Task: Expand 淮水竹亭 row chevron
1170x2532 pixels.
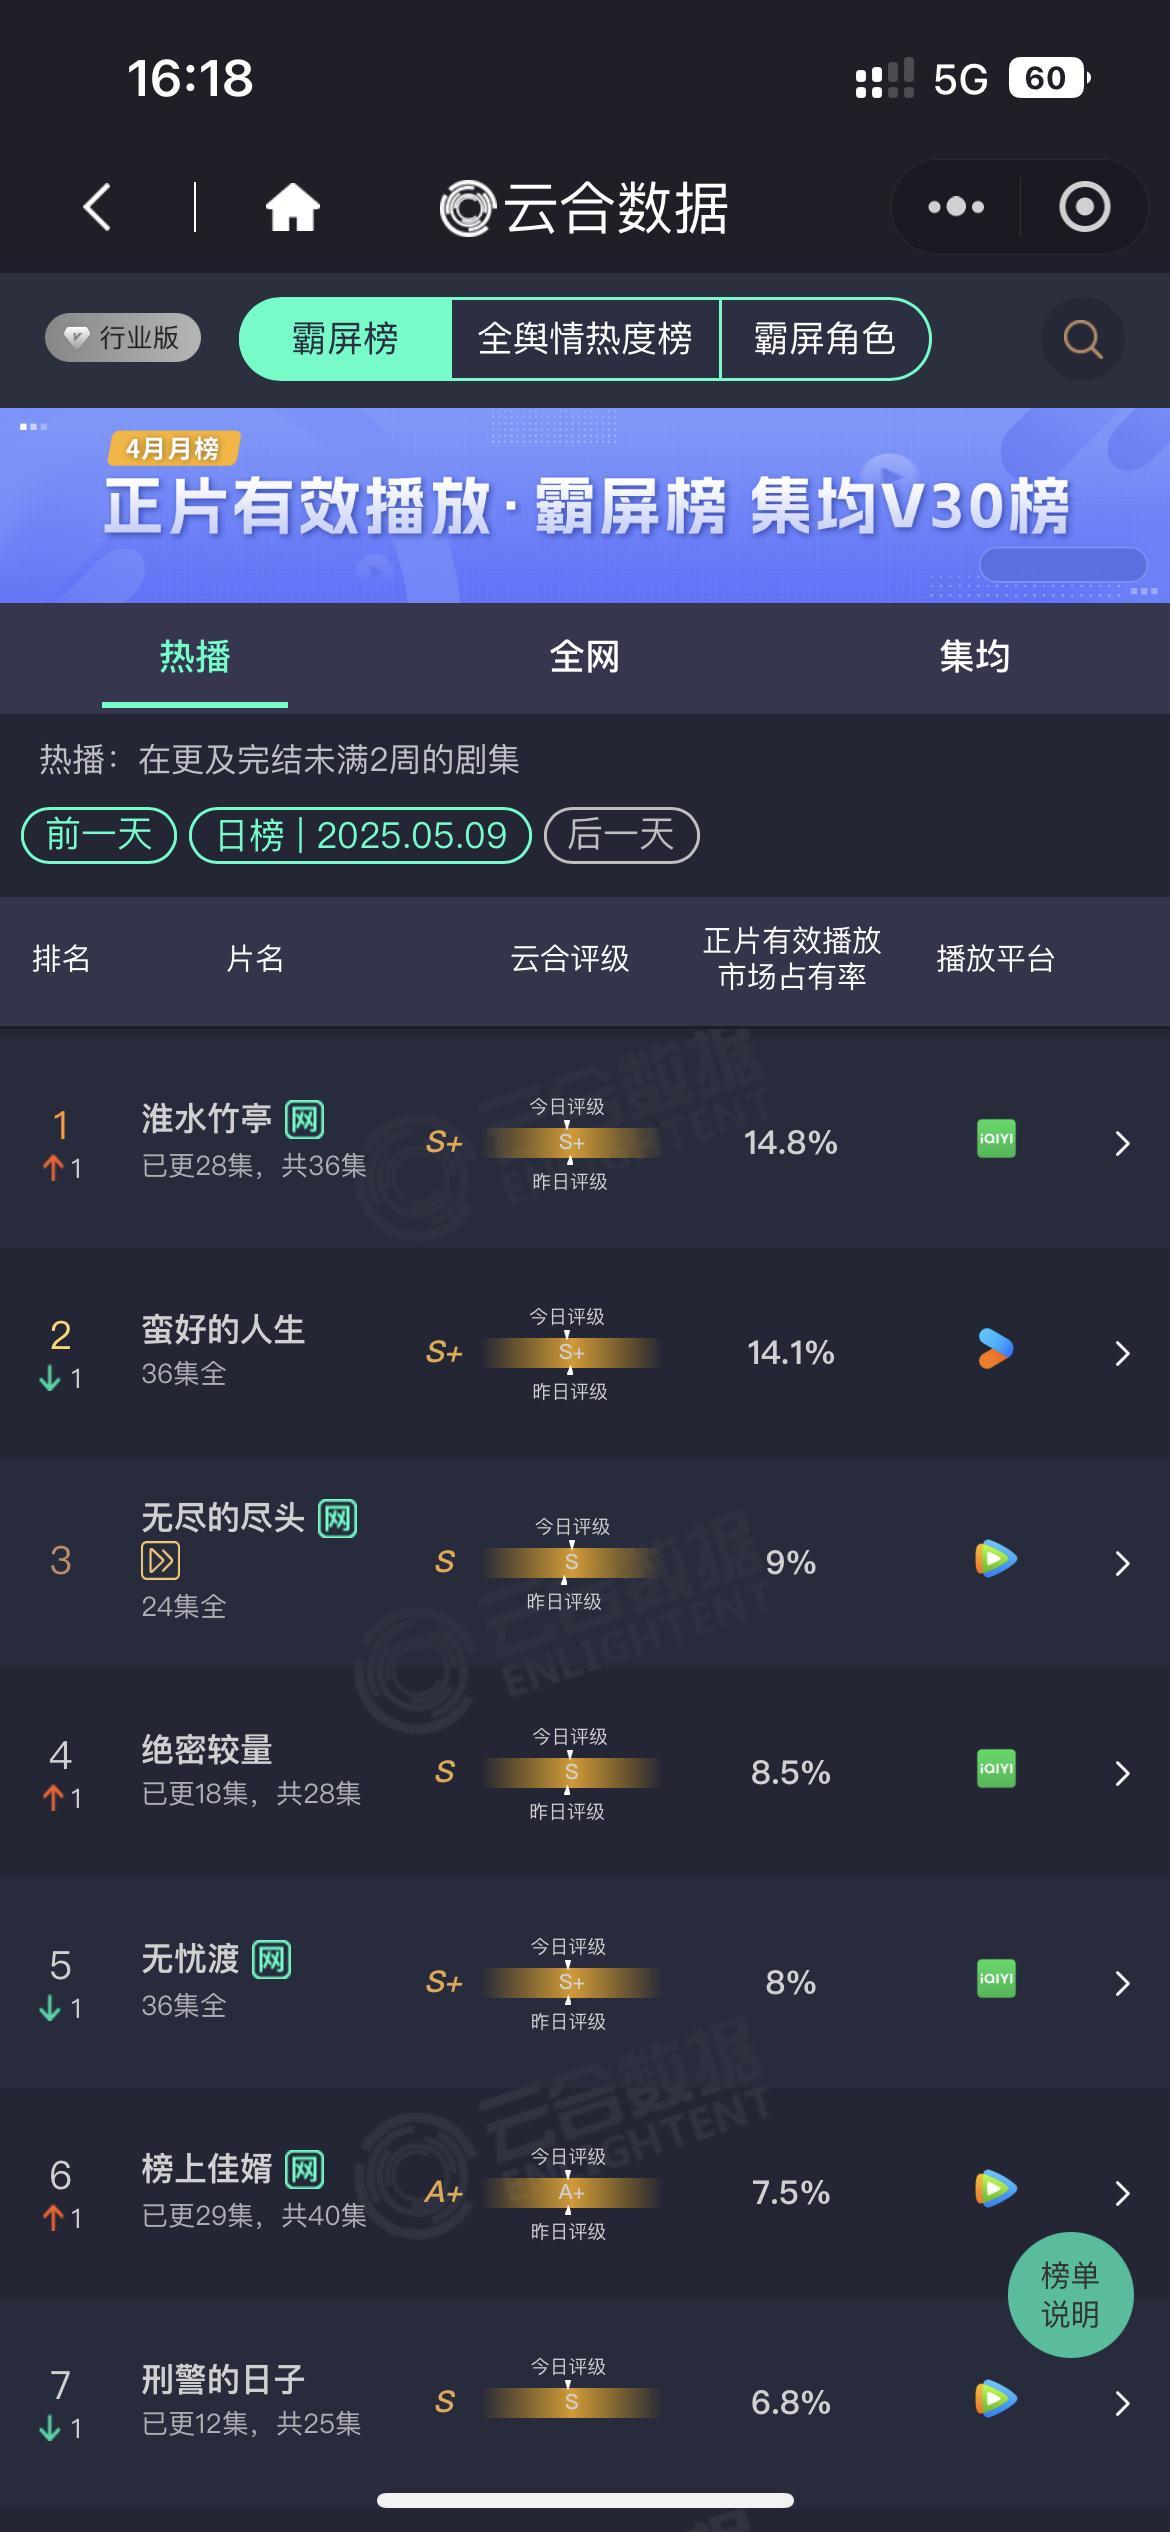Action: coord(1122,1143)
